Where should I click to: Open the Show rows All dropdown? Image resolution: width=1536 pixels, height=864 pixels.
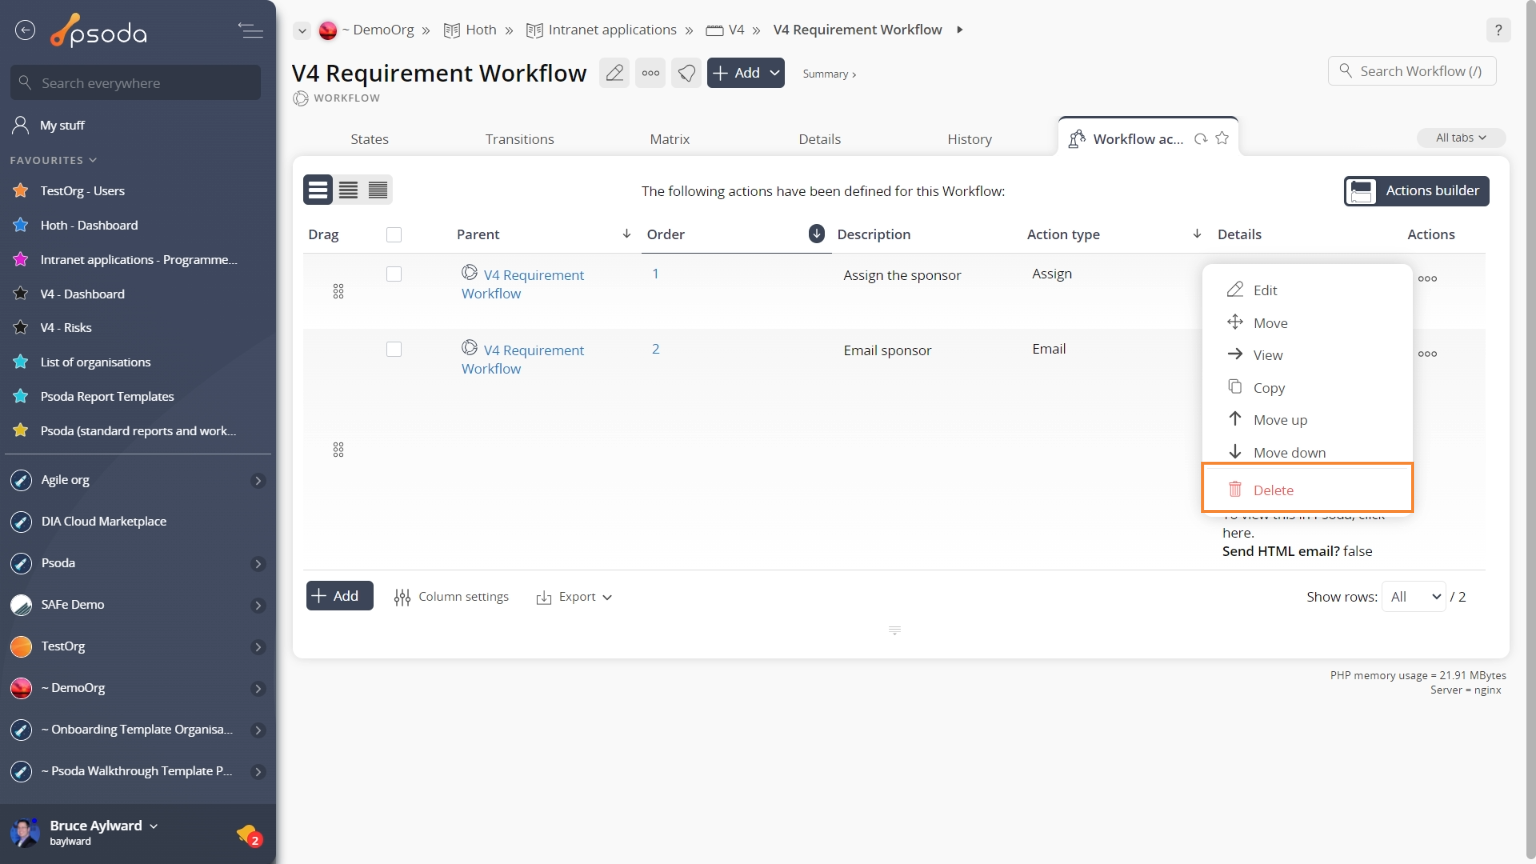click(x=1414, y=597)
